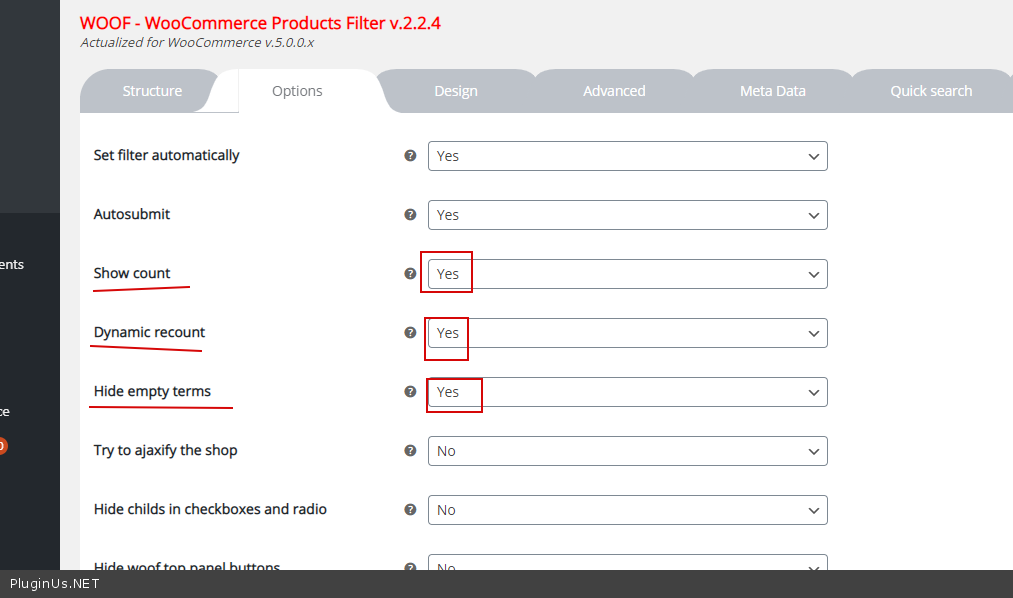Go to the Meta Data tab

[772, 91]
